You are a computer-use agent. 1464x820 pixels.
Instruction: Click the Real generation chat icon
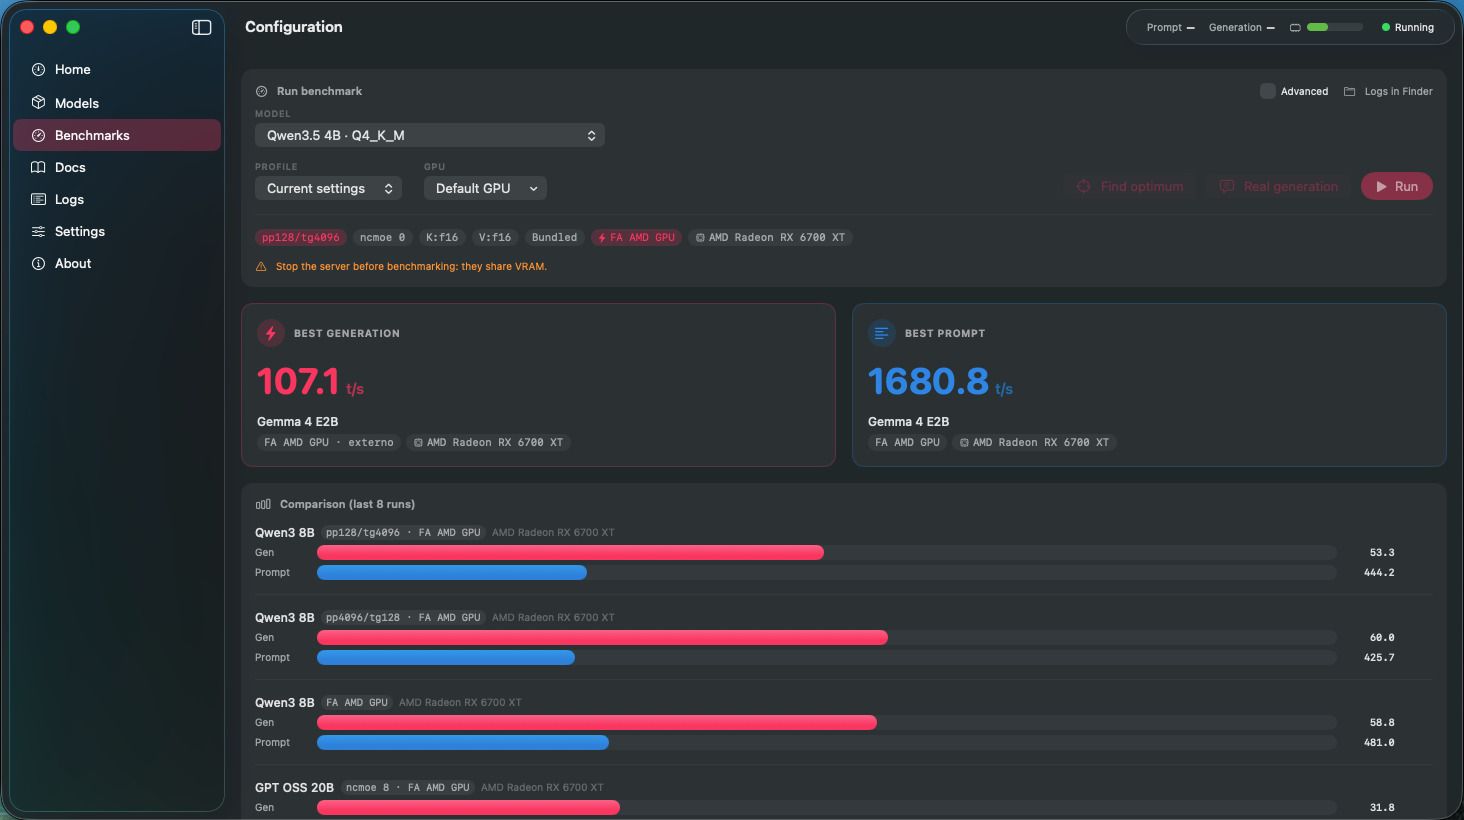[x=1226, y=186]
